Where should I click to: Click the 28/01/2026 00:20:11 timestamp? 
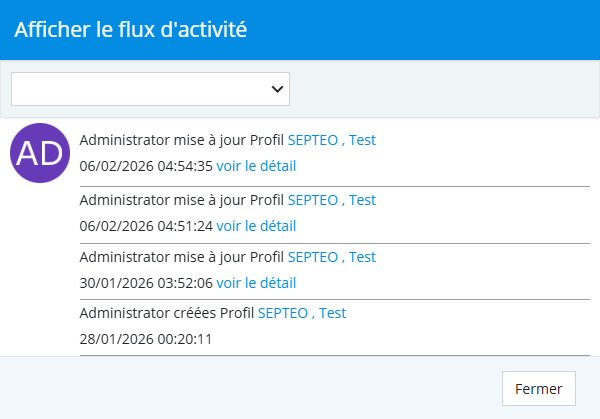click(x=146, y=339)
